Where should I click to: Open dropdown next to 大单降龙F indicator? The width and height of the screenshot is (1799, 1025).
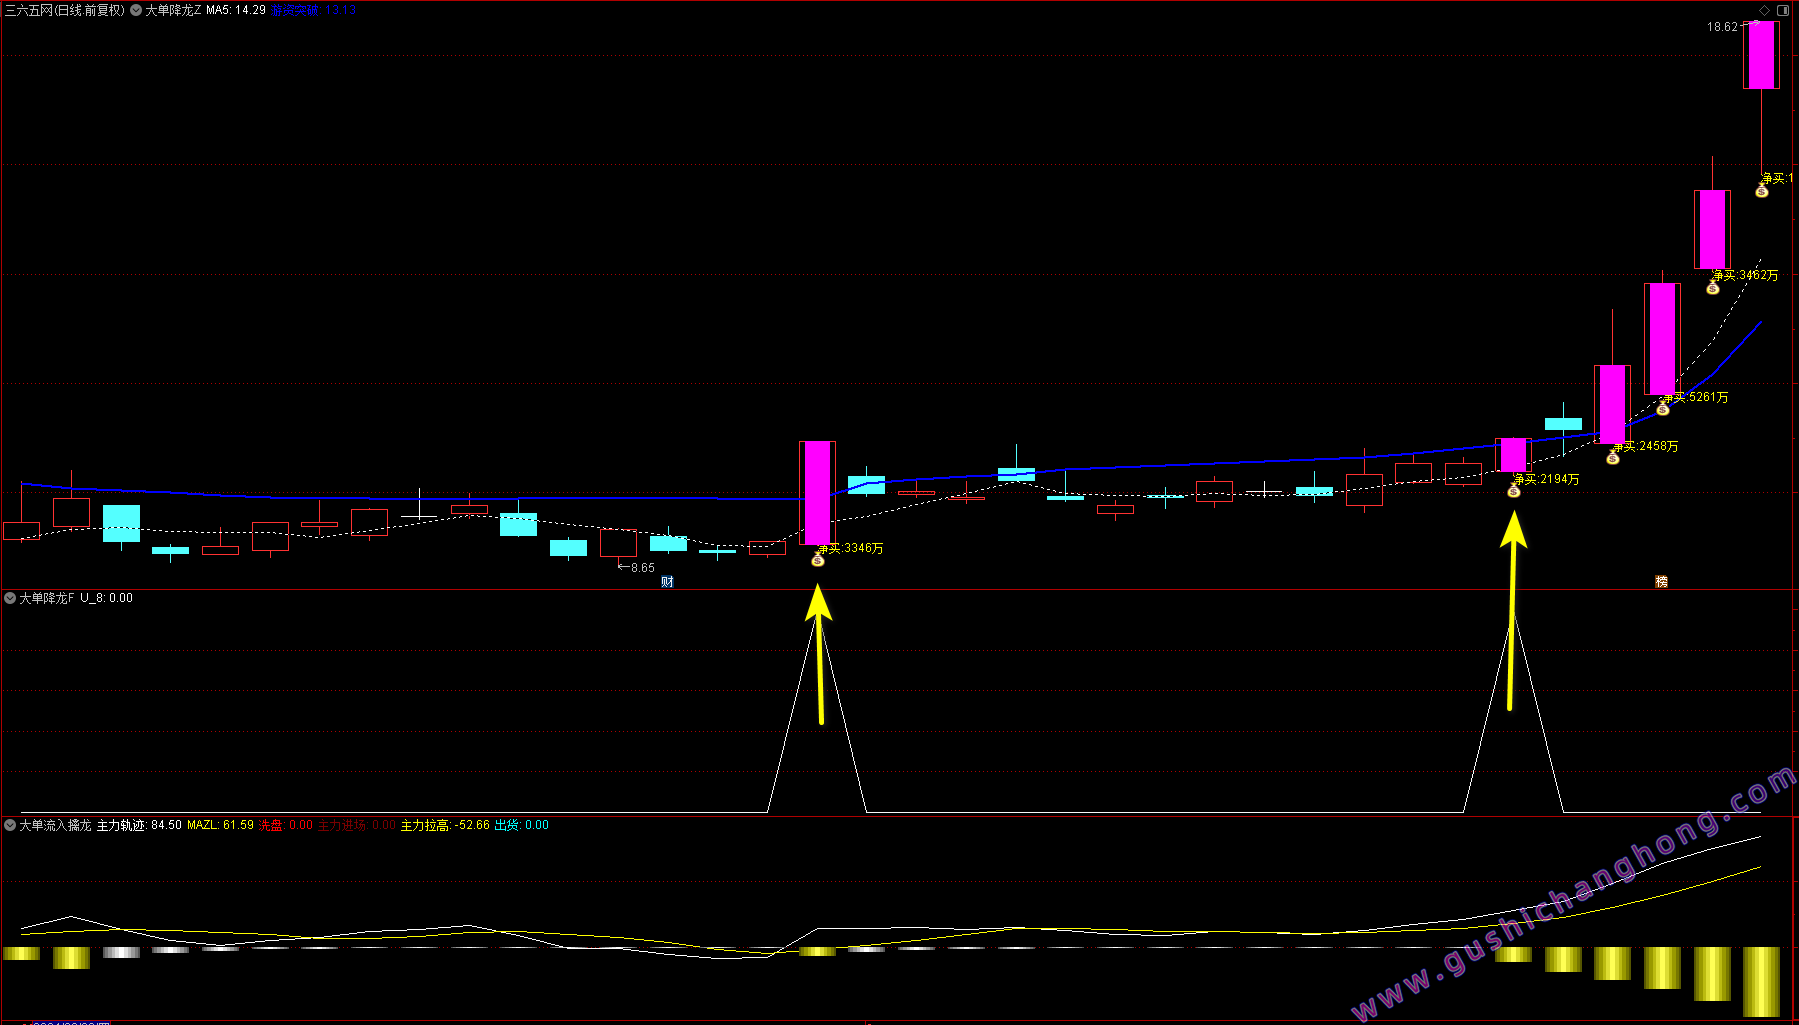pos(10,598)
